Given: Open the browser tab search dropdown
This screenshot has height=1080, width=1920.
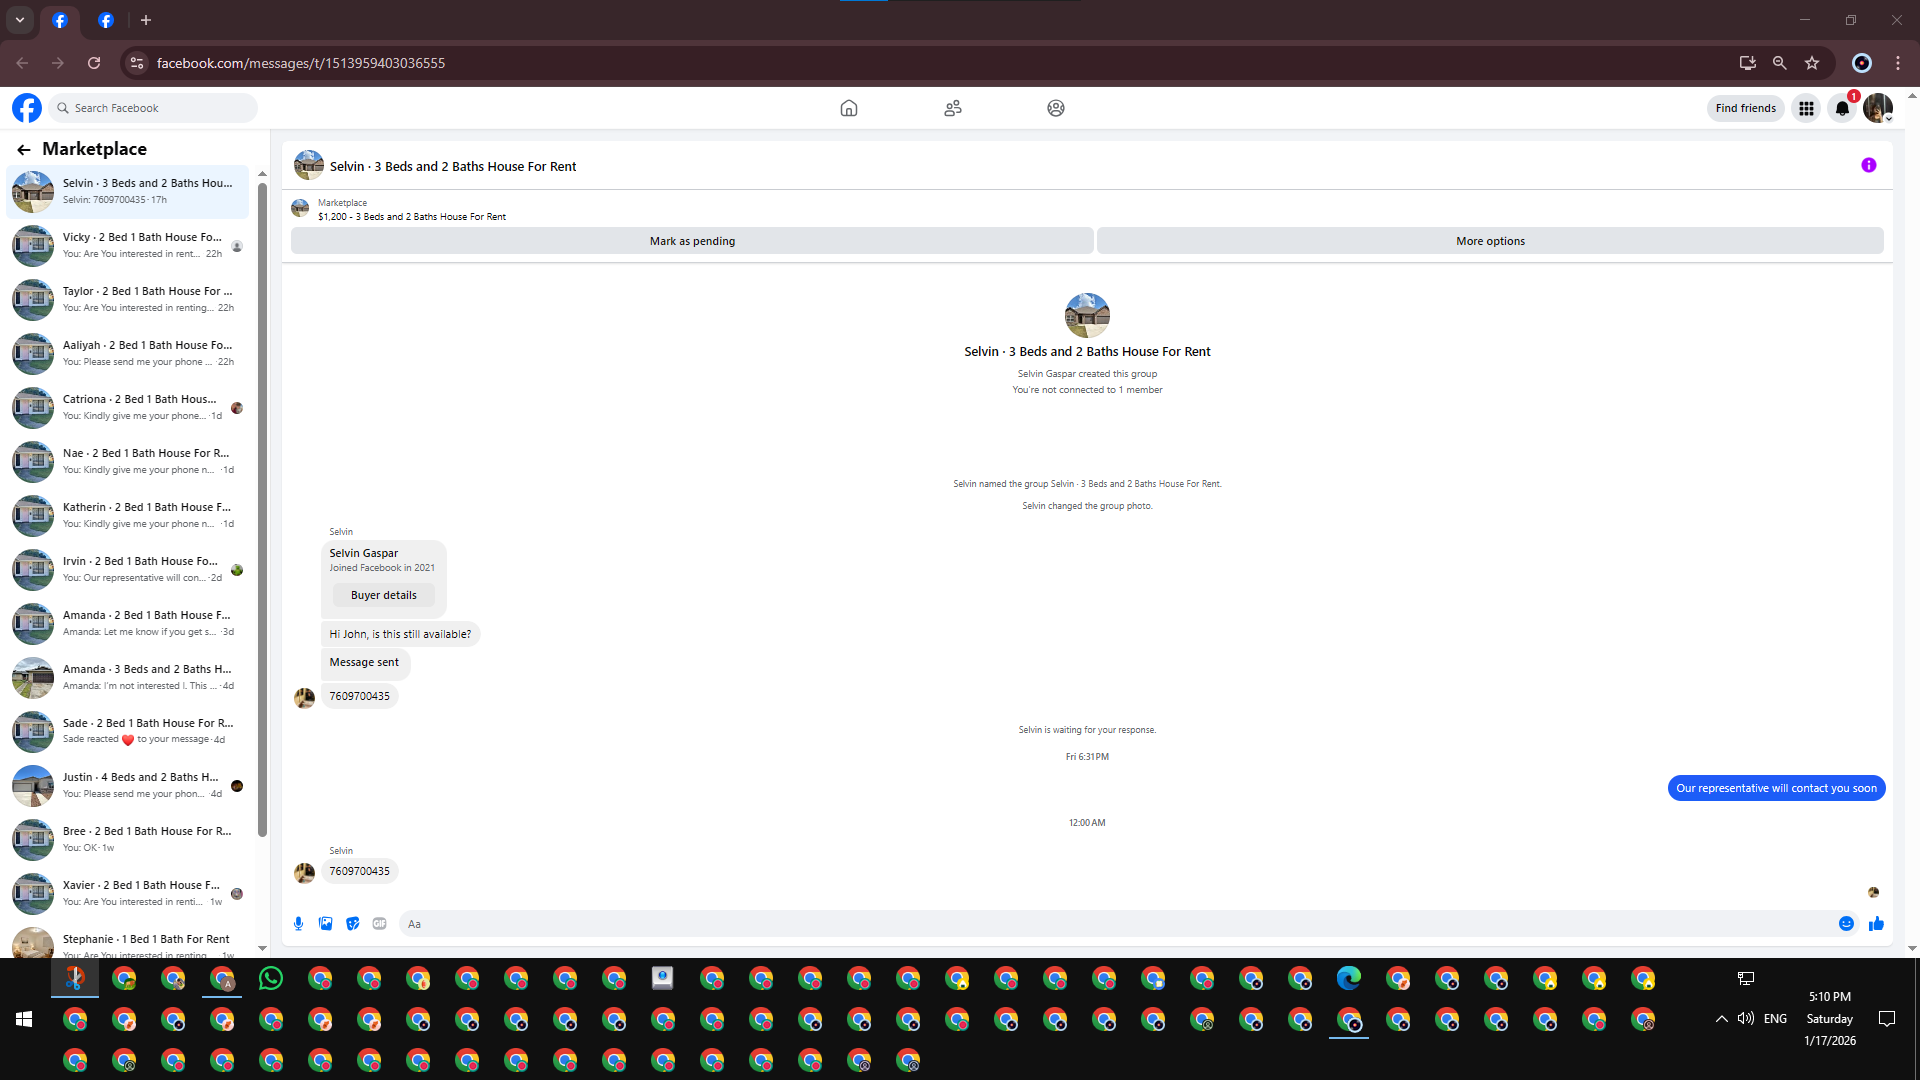Looking at the screenshot, I should click(19, 20).
